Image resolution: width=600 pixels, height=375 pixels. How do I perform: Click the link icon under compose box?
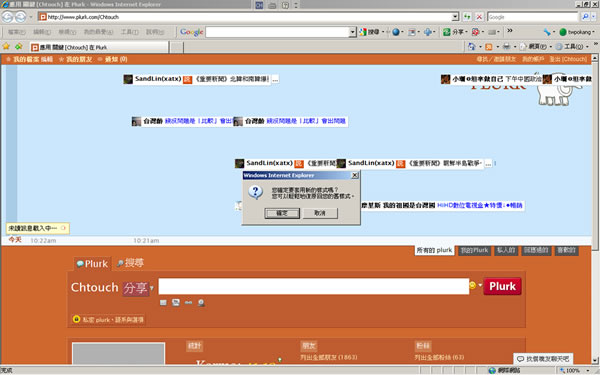tap(188, 303)
